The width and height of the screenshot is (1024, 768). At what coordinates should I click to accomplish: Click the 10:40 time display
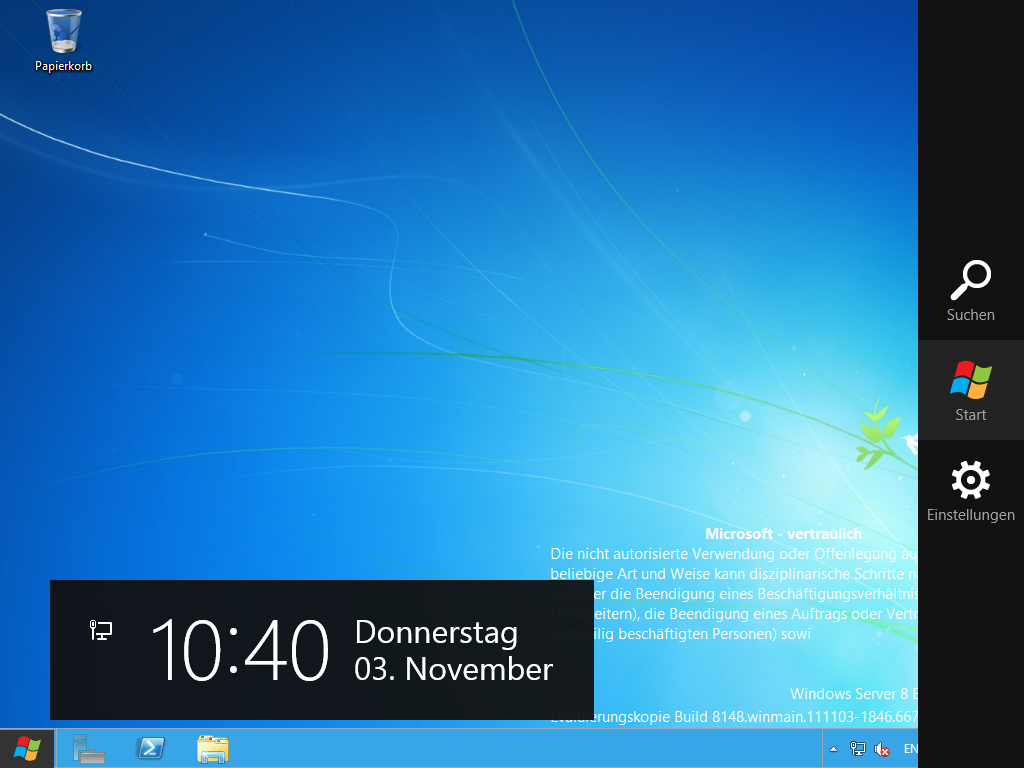click(x=240, y=650)
